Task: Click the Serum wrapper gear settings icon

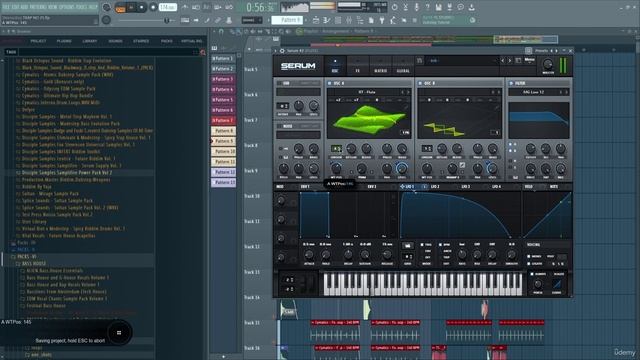Action: coord(282,51)
